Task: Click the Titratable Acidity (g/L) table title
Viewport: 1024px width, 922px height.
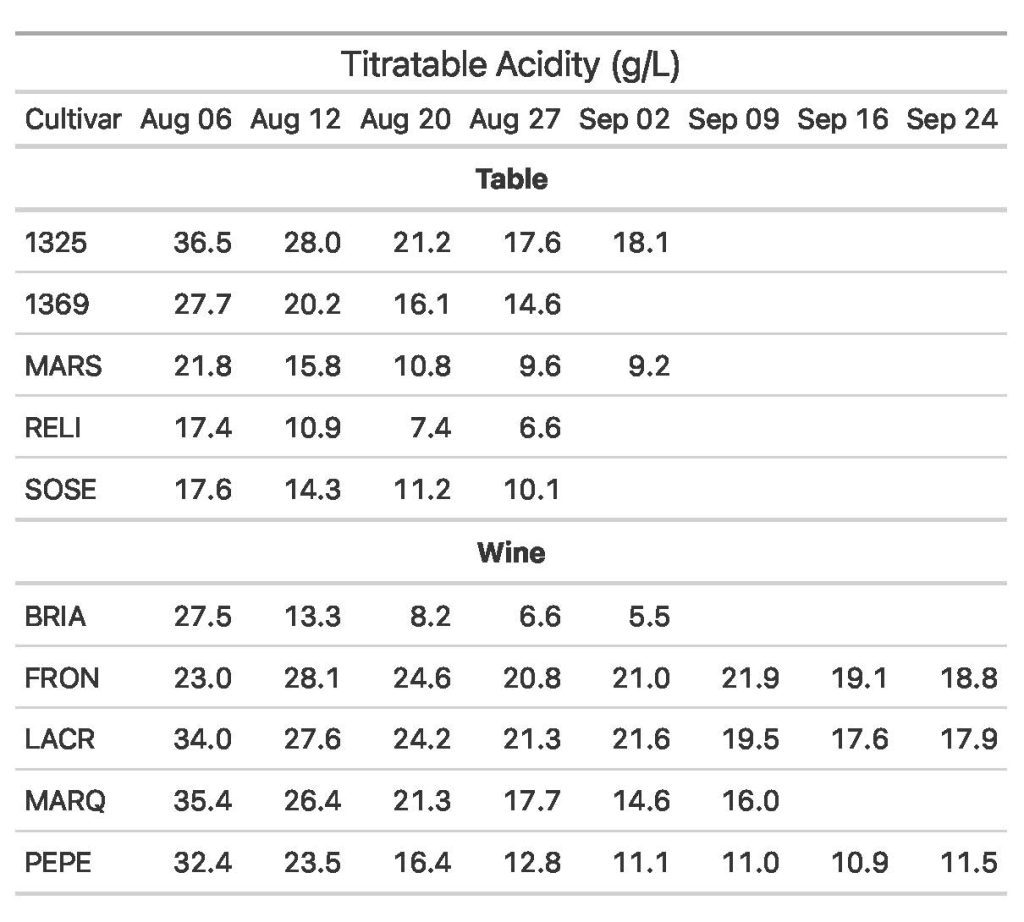Action: pos(512,66)
